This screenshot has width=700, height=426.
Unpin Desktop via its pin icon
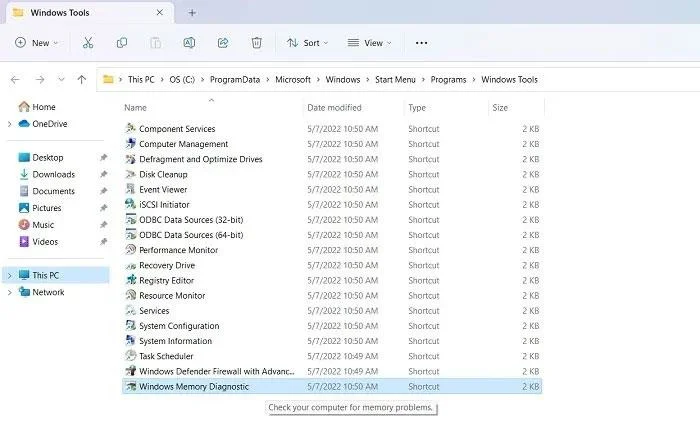point(104,158)
